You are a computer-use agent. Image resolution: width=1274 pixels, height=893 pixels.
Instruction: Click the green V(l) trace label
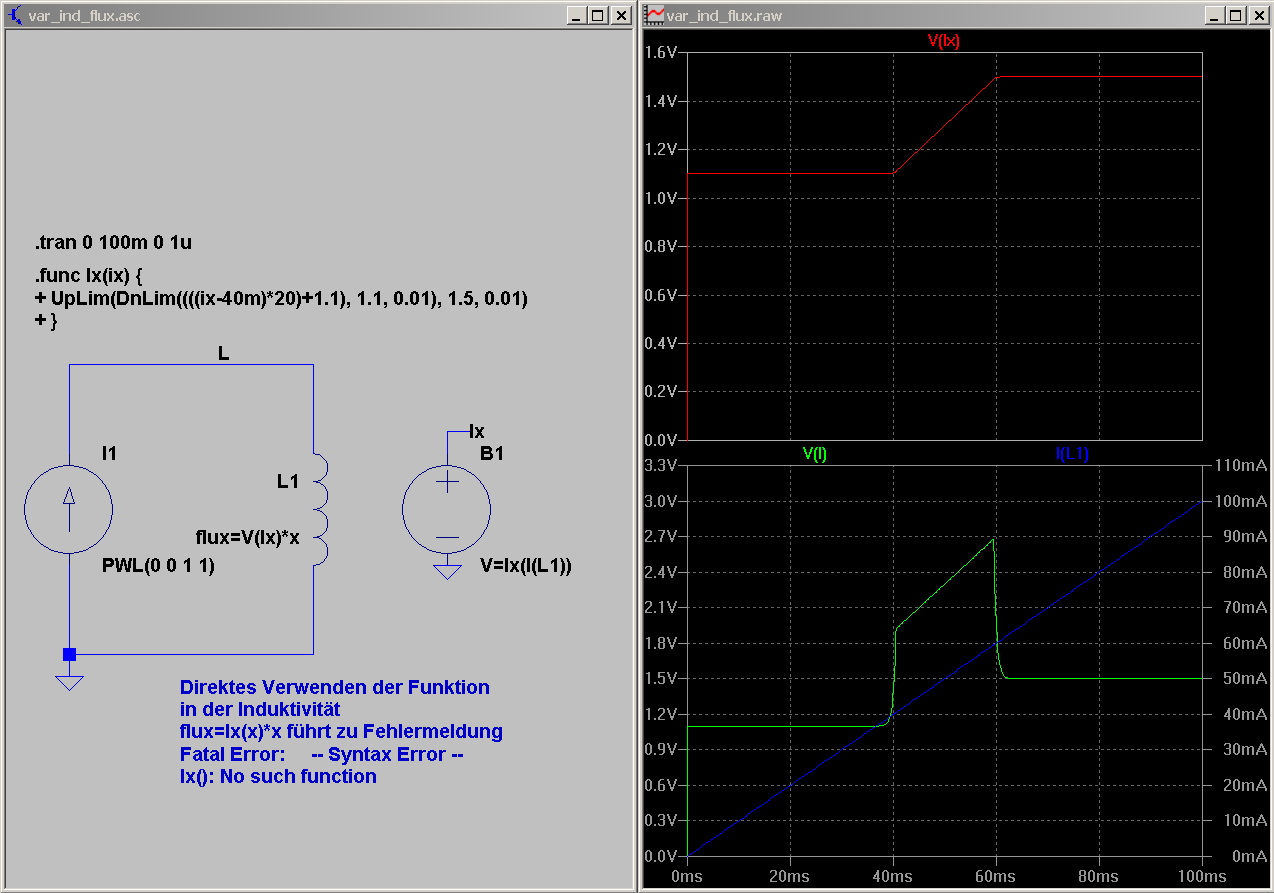tap(815, 453)
